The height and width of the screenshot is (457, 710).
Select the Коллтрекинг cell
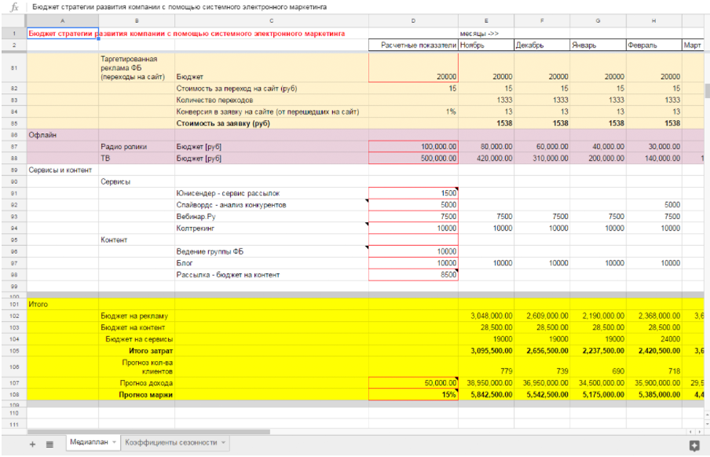pos(271,228)
